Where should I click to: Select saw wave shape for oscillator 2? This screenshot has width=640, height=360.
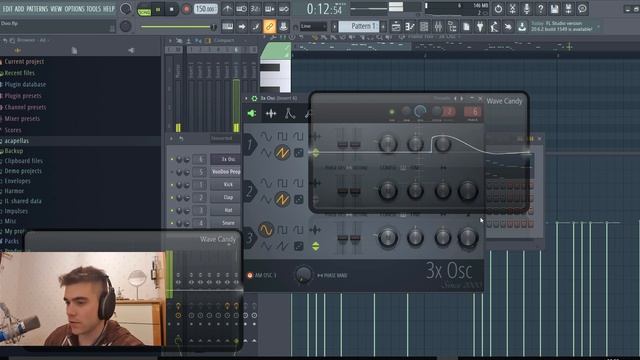282,200
